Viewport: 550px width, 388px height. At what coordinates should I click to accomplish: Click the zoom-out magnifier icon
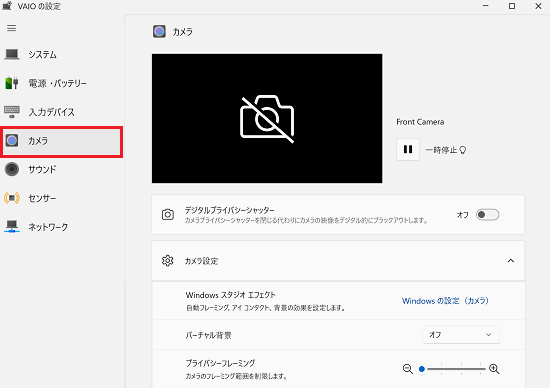tap(408, 369)
